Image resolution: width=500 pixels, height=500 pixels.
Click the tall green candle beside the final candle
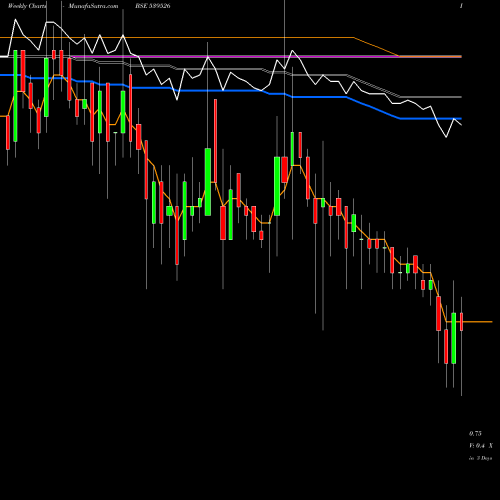click(x=454, y=338)
